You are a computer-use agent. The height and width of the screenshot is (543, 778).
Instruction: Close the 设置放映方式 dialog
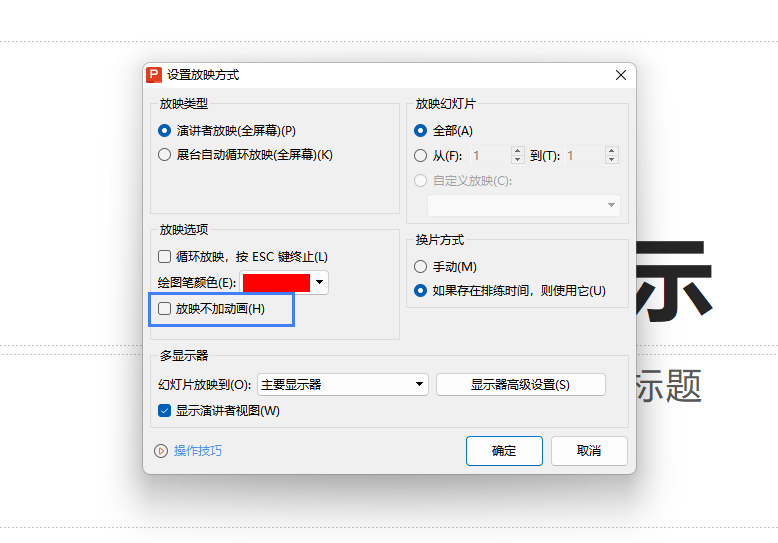pyautogui.click(x=621, y=75)
